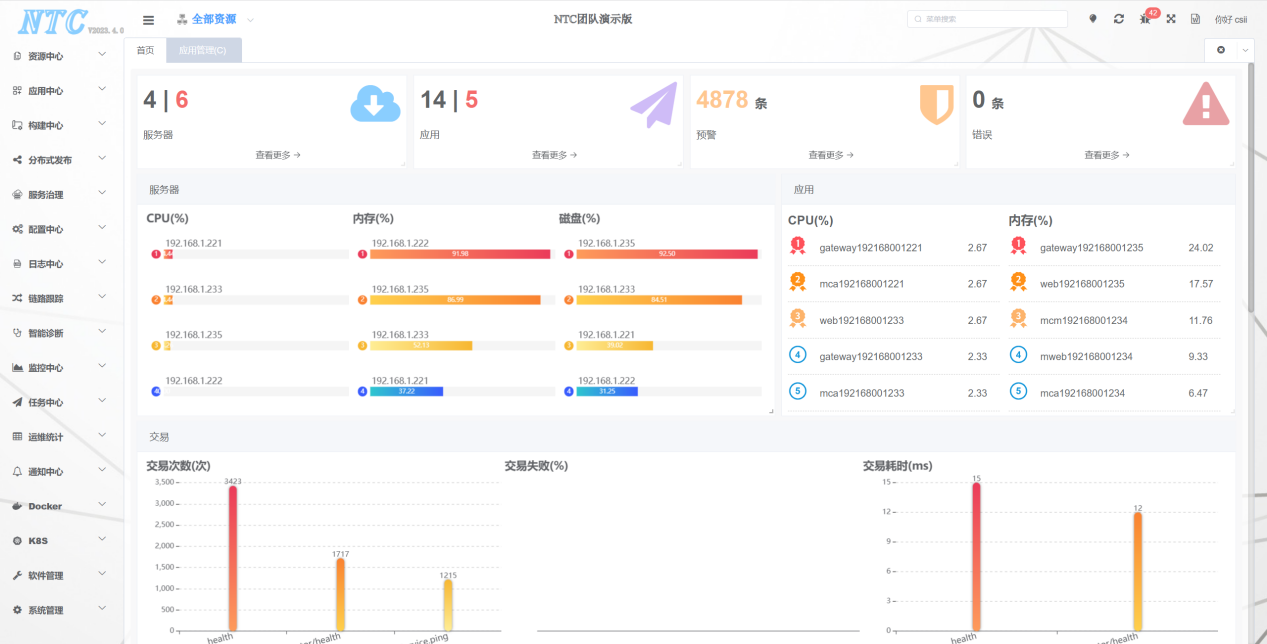
Task: Toggle the hamburger menu to collapse sidebar
Action: point(148,20)
